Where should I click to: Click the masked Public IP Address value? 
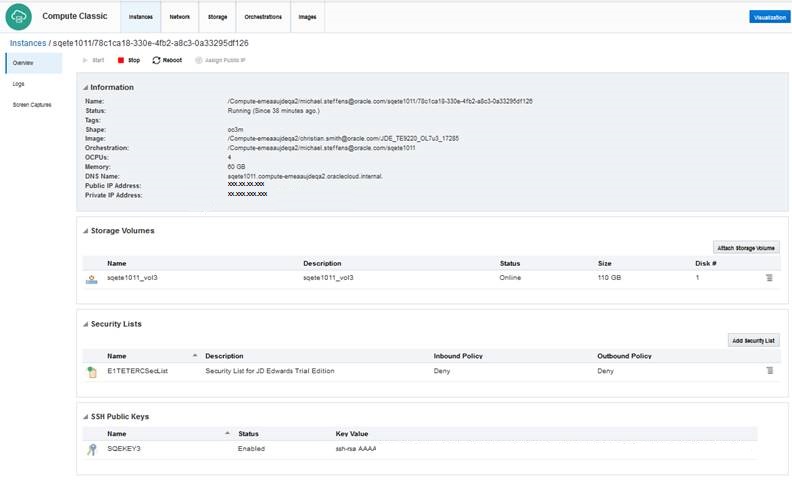[246, 184]
